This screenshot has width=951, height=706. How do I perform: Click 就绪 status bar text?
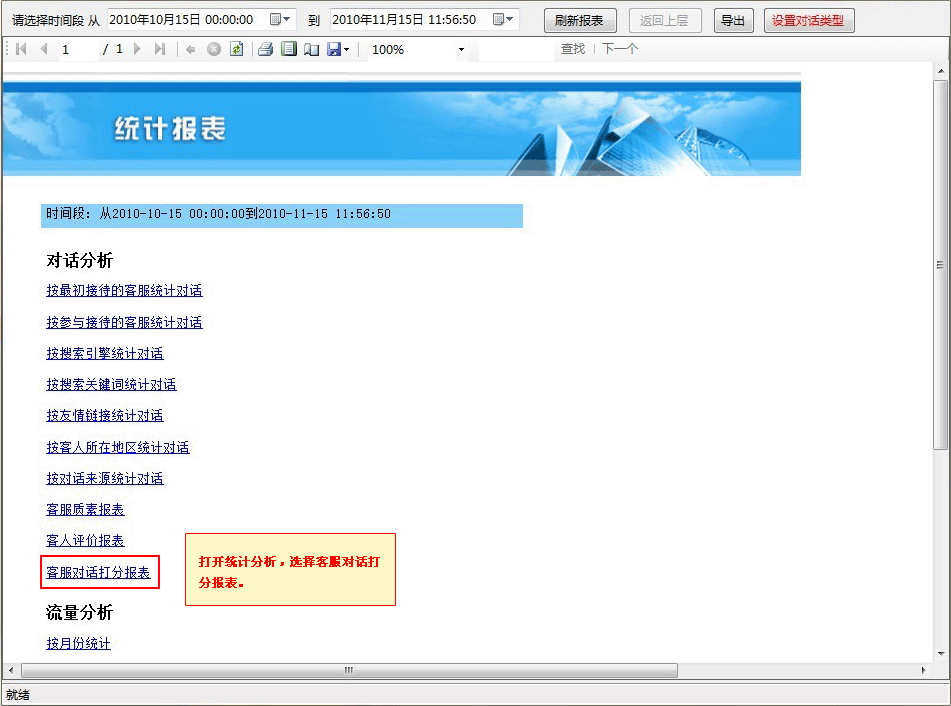click(x=18, y=695)
